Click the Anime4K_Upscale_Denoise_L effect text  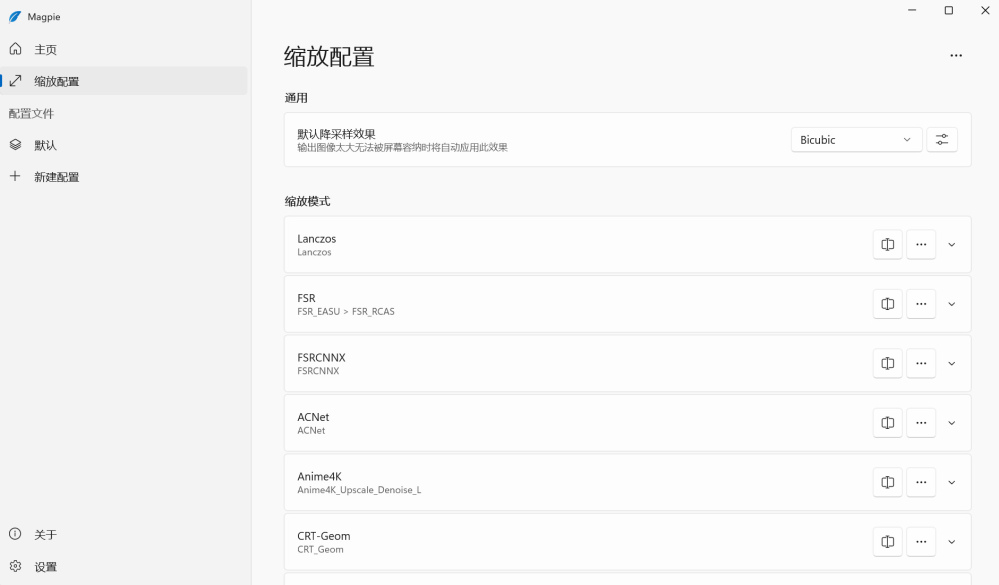click(359, 490)
